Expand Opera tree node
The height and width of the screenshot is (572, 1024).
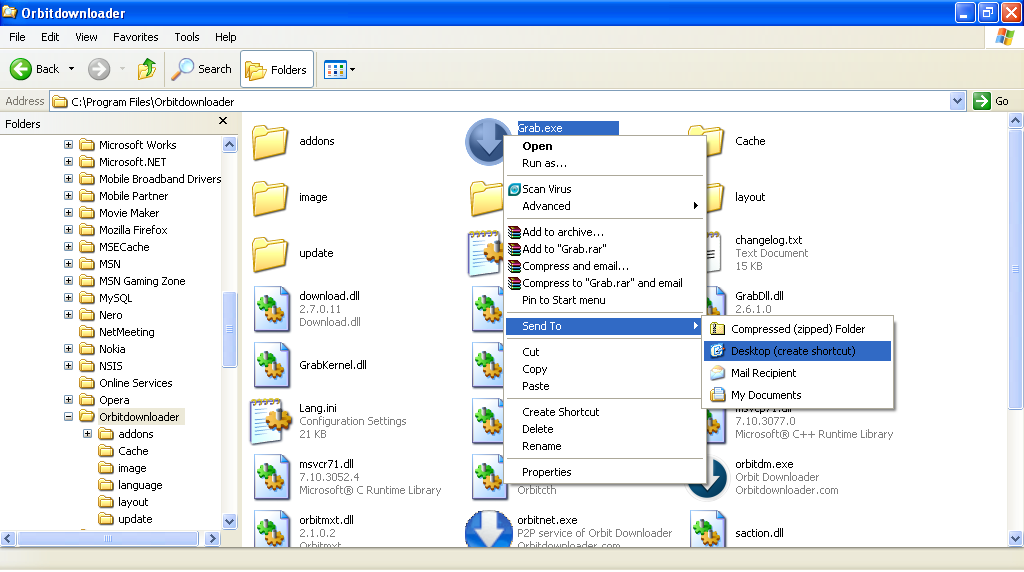[x=69, y=400]
